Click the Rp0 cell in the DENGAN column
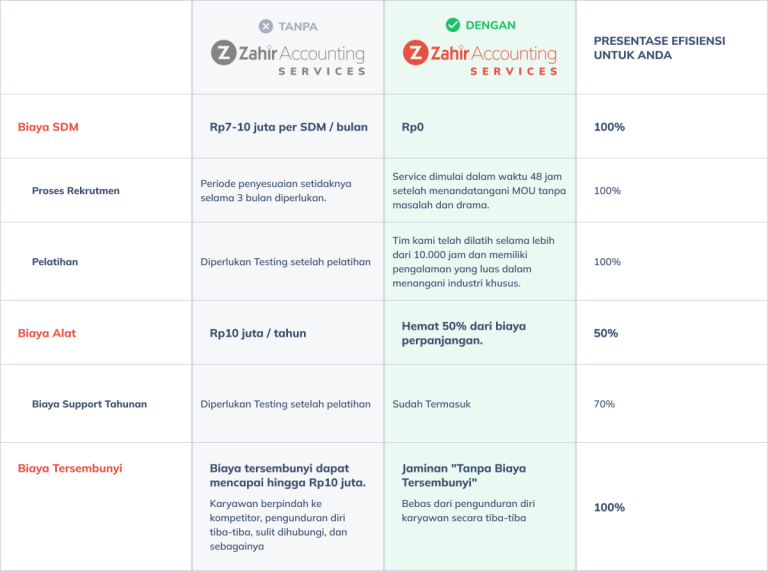 click(x=412, y=127)
